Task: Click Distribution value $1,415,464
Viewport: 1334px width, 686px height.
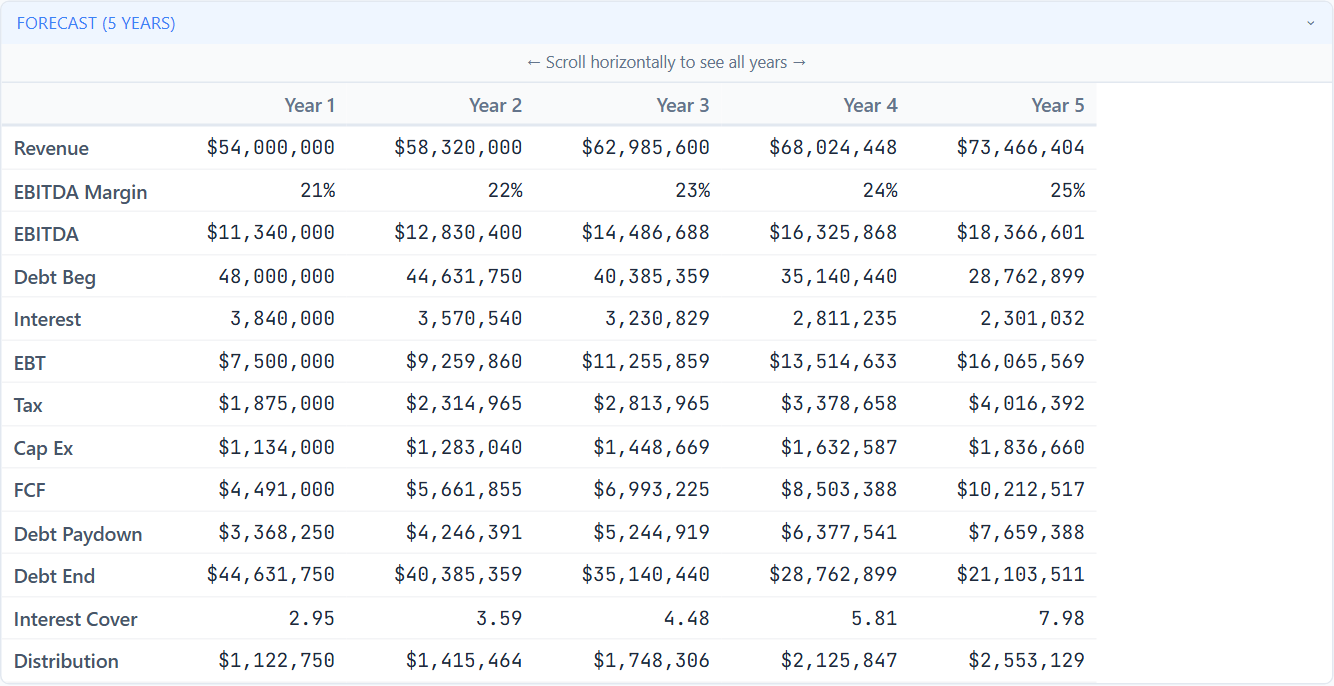Action: (464, 660)
